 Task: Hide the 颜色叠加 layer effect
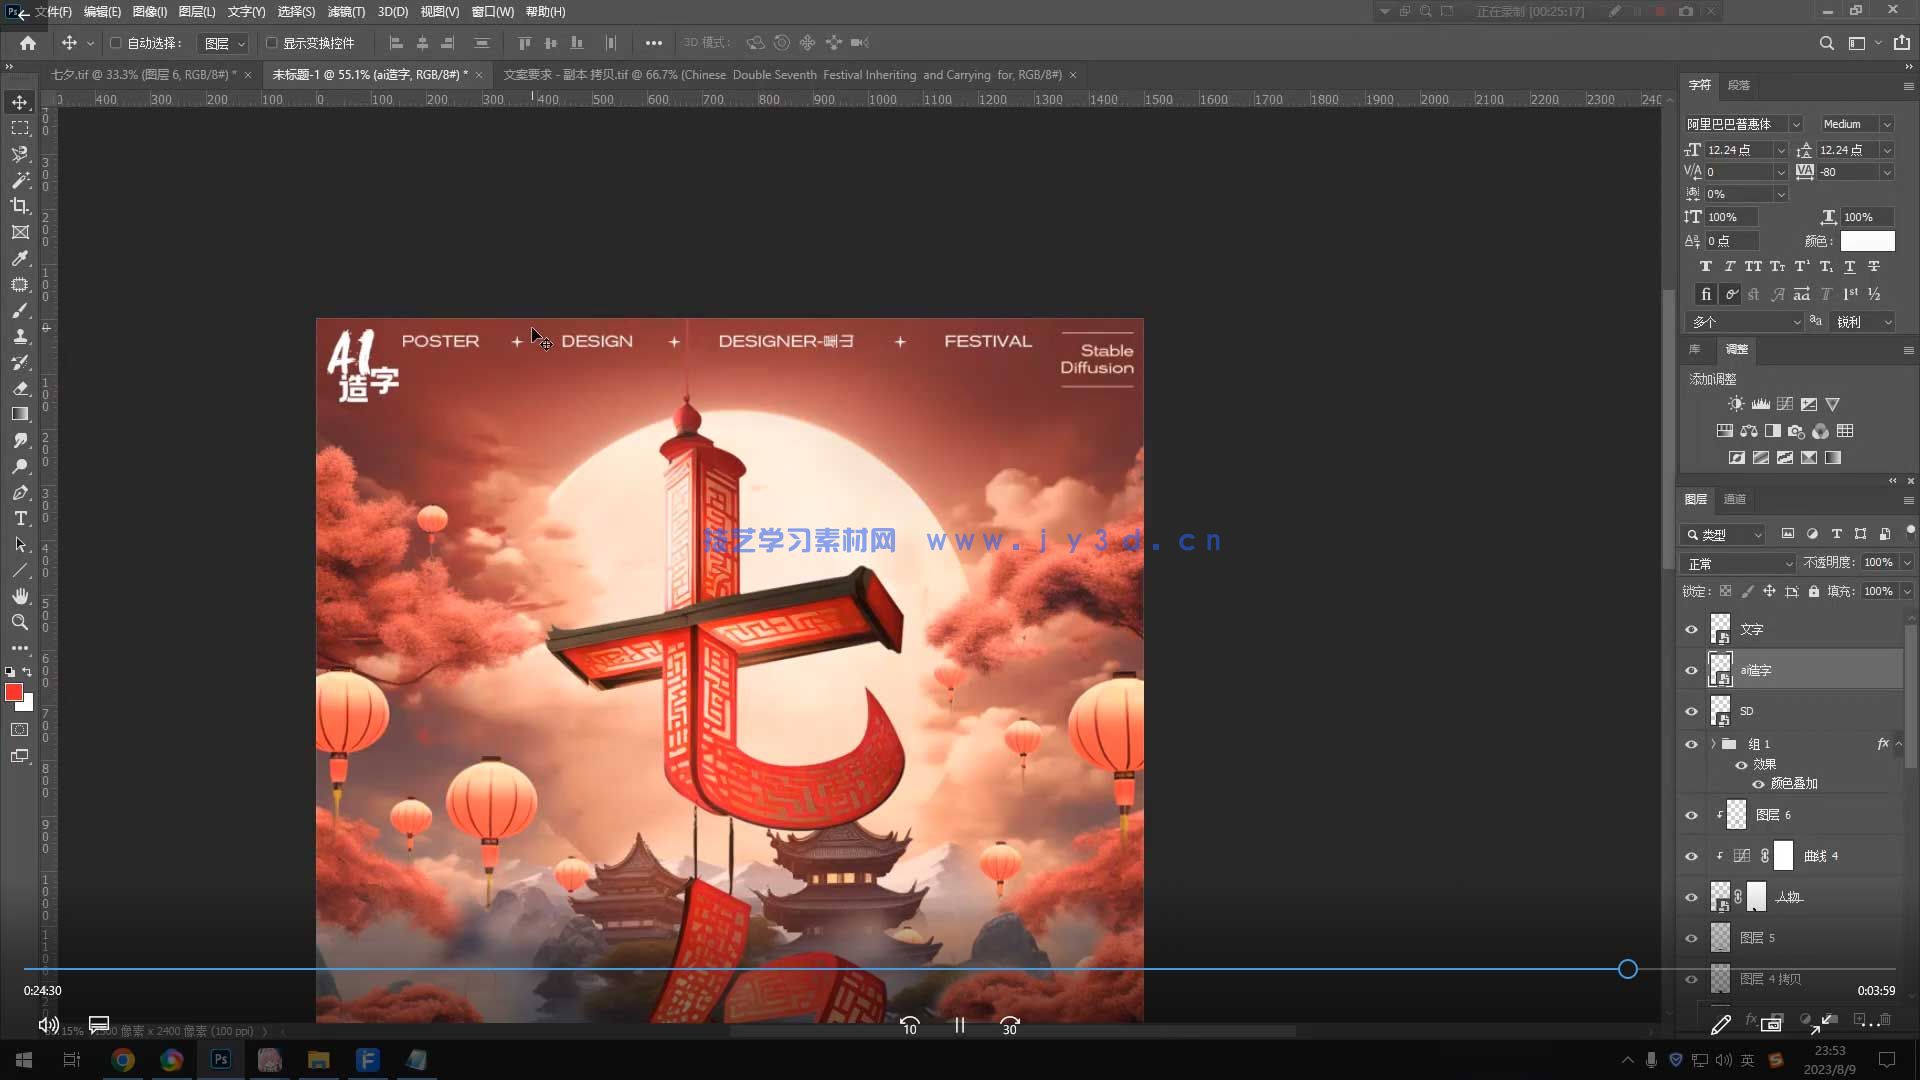(x=1759, y=785)
